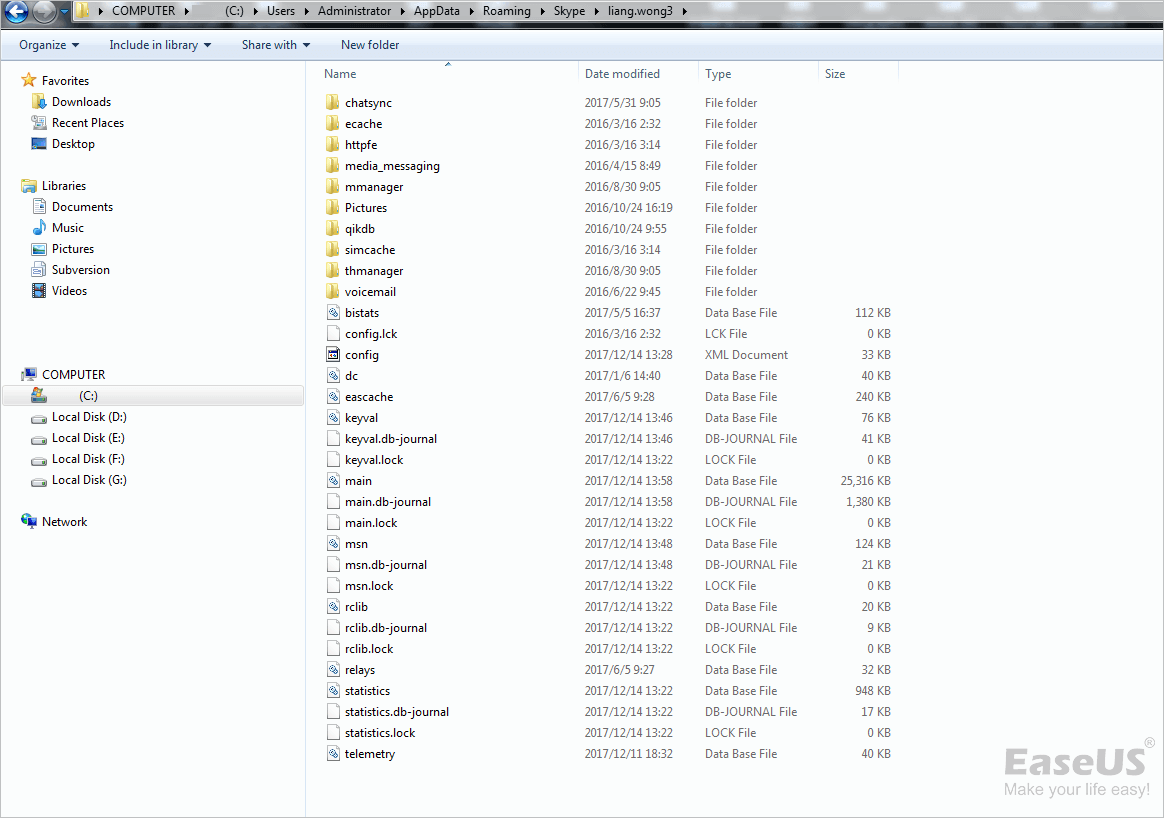Select the Local Disk (D:) drive icon

click(39, 417)
